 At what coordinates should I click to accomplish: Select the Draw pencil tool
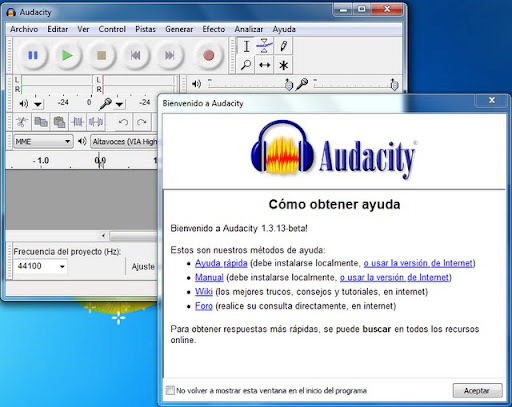283,46
